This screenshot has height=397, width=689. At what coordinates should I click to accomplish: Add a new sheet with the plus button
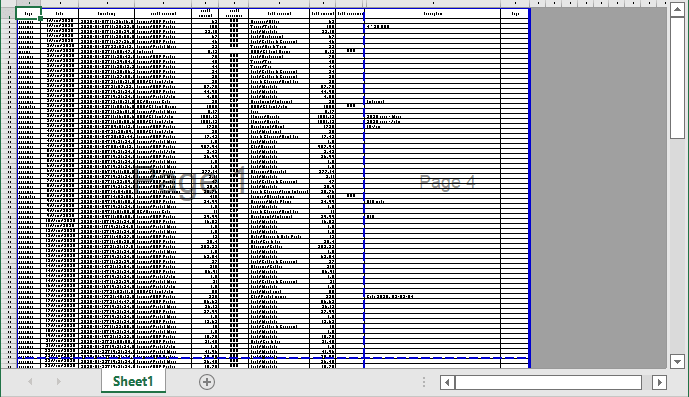[207, 382]
